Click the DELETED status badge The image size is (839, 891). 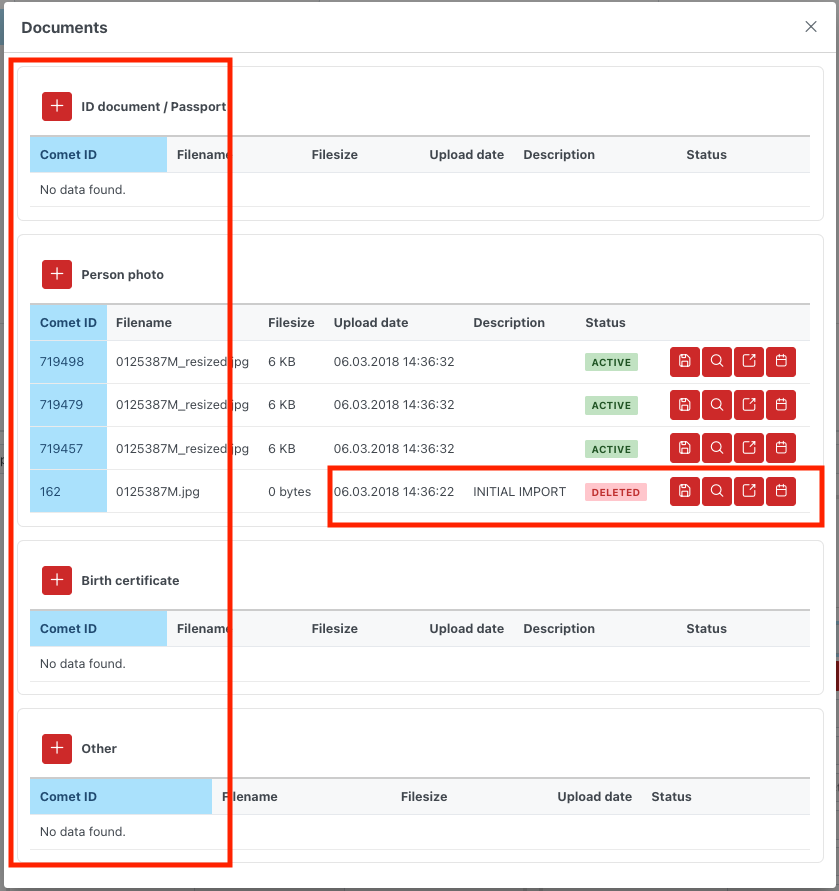(x=615, y=492)
